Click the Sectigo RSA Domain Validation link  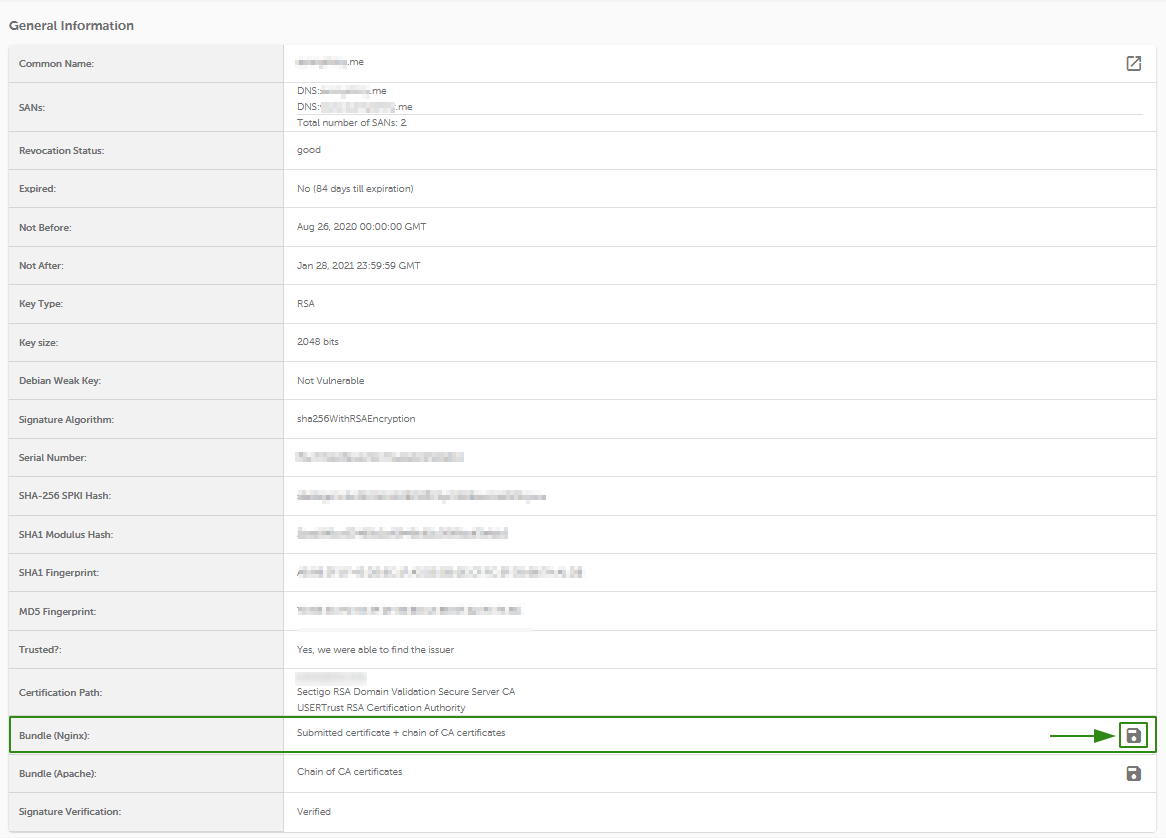407,691
